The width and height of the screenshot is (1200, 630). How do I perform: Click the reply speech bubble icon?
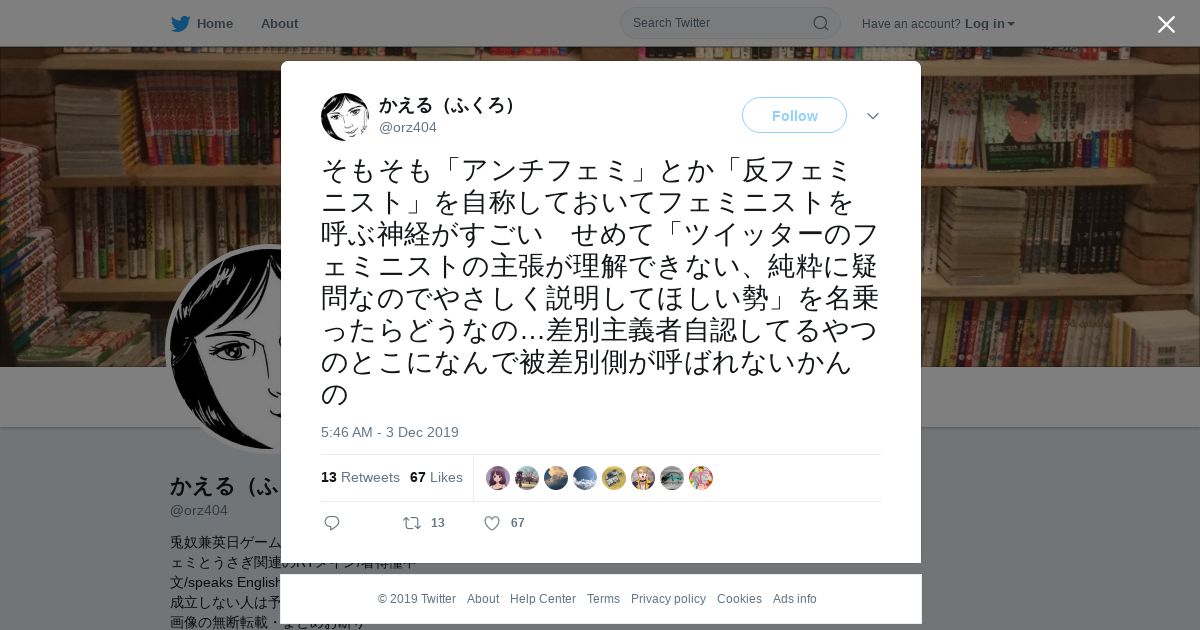332,523
